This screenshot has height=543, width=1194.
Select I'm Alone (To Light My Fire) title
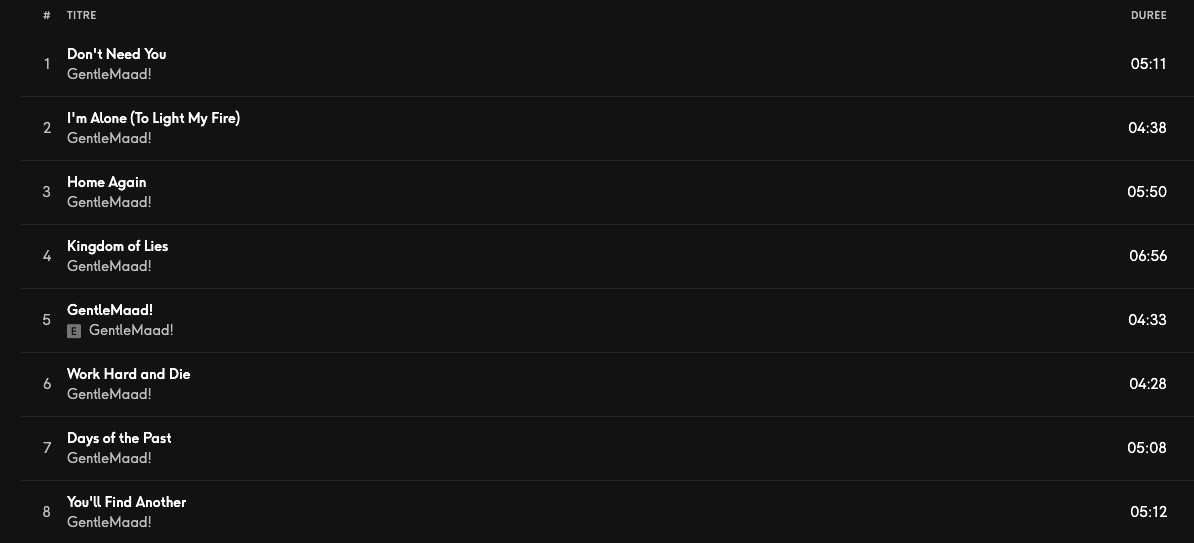click(x=153, y=118)
